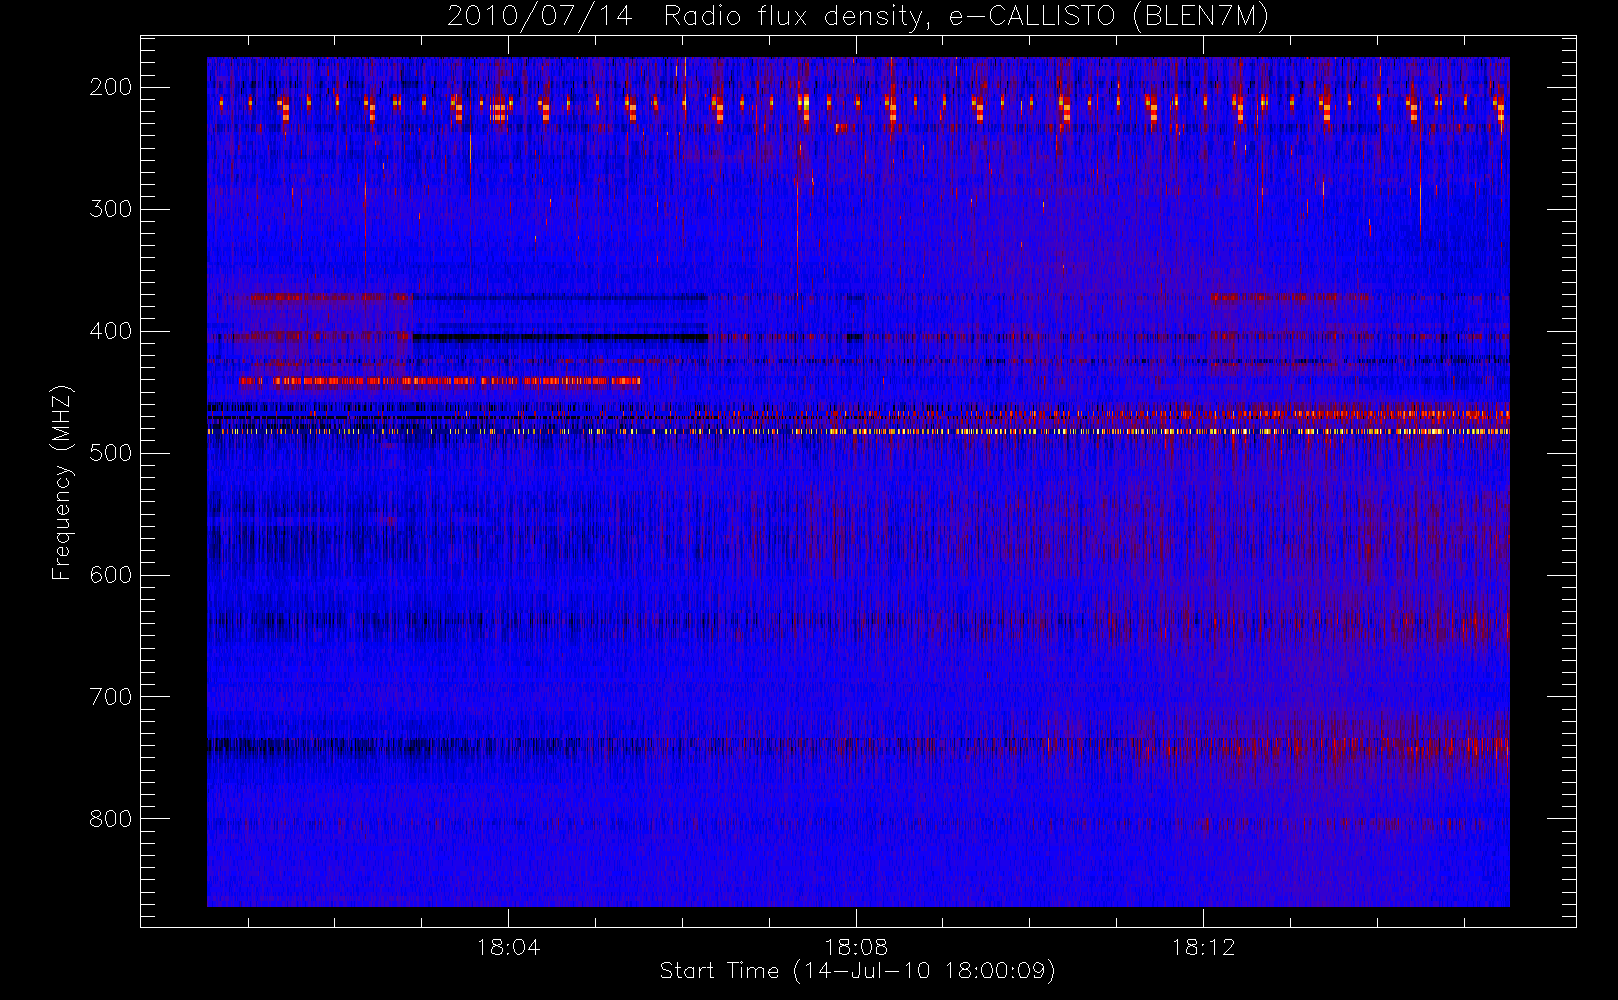Click the "300" frequency tick label
The width and height of the screenshot is (1618, 1000).
[x=111, y=209]
